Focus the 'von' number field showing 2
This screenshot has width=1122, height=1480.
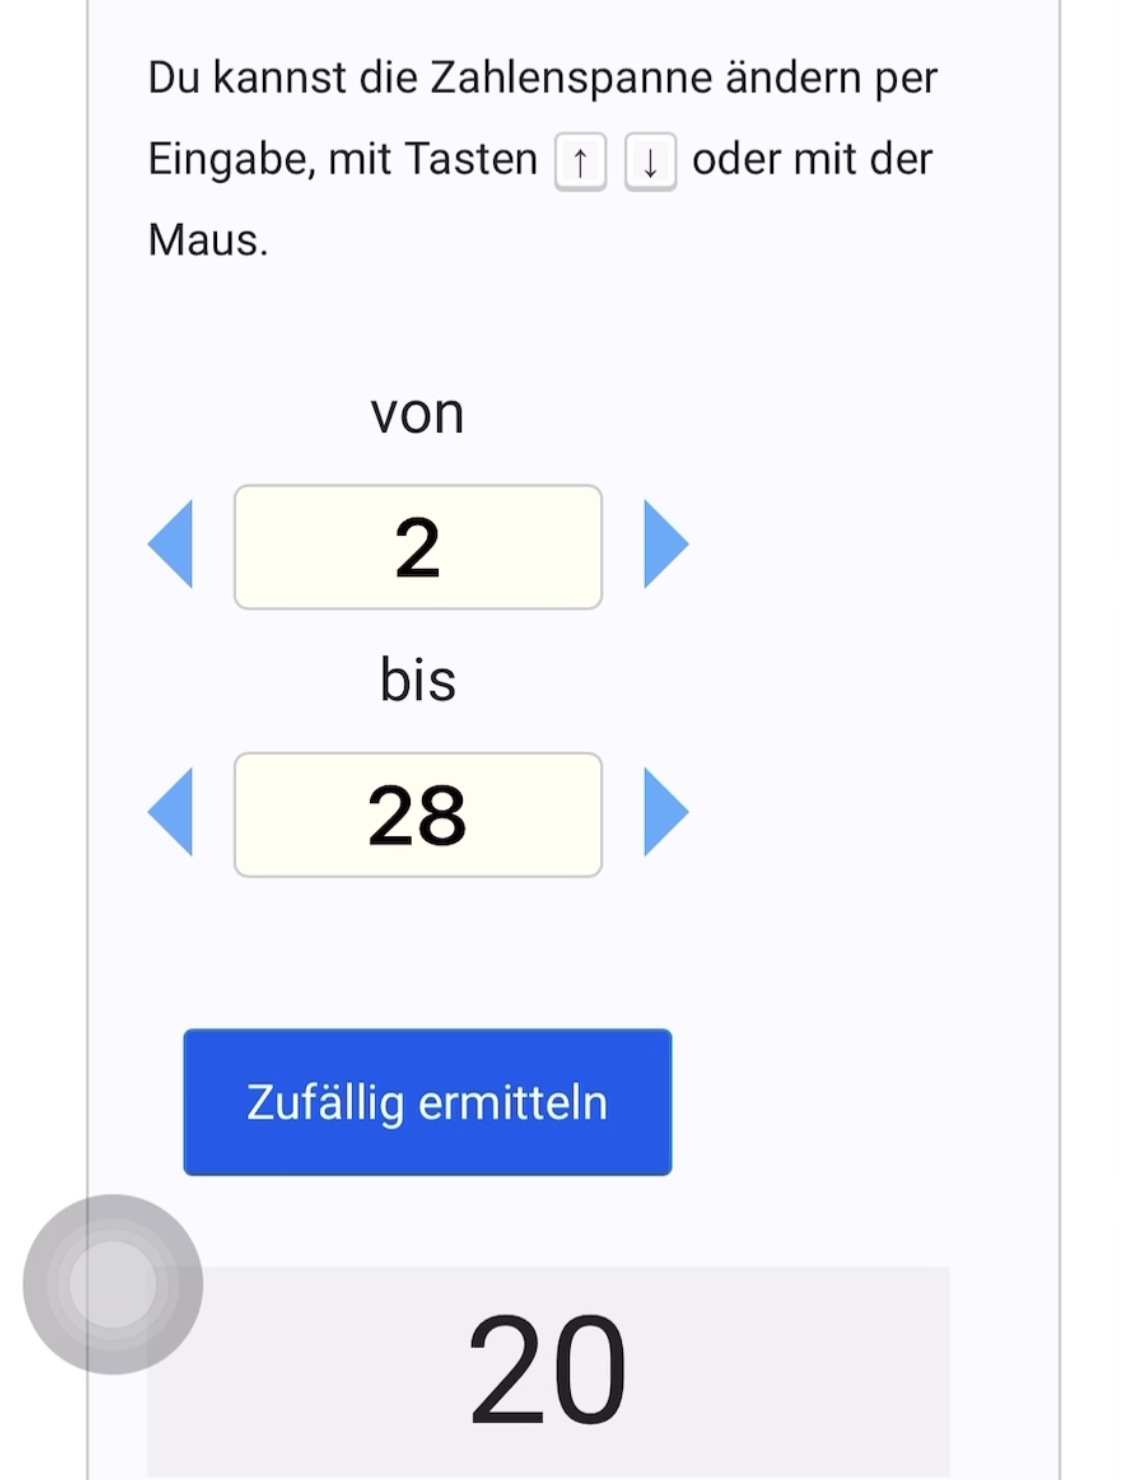coord(418,547)
